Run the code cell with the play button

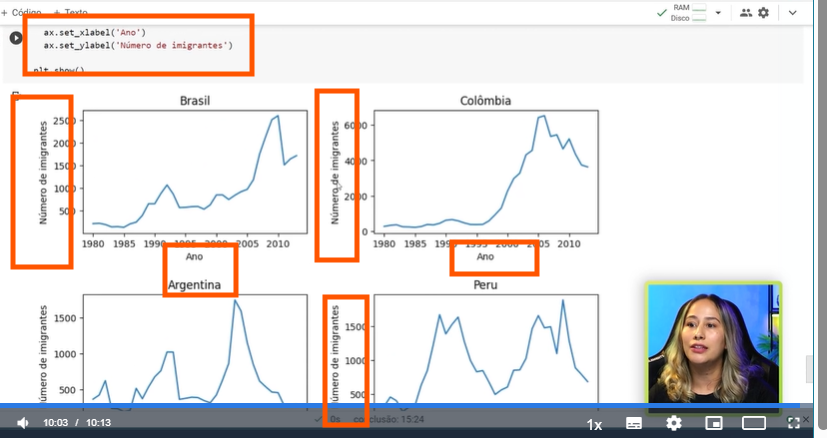(16, 38)
